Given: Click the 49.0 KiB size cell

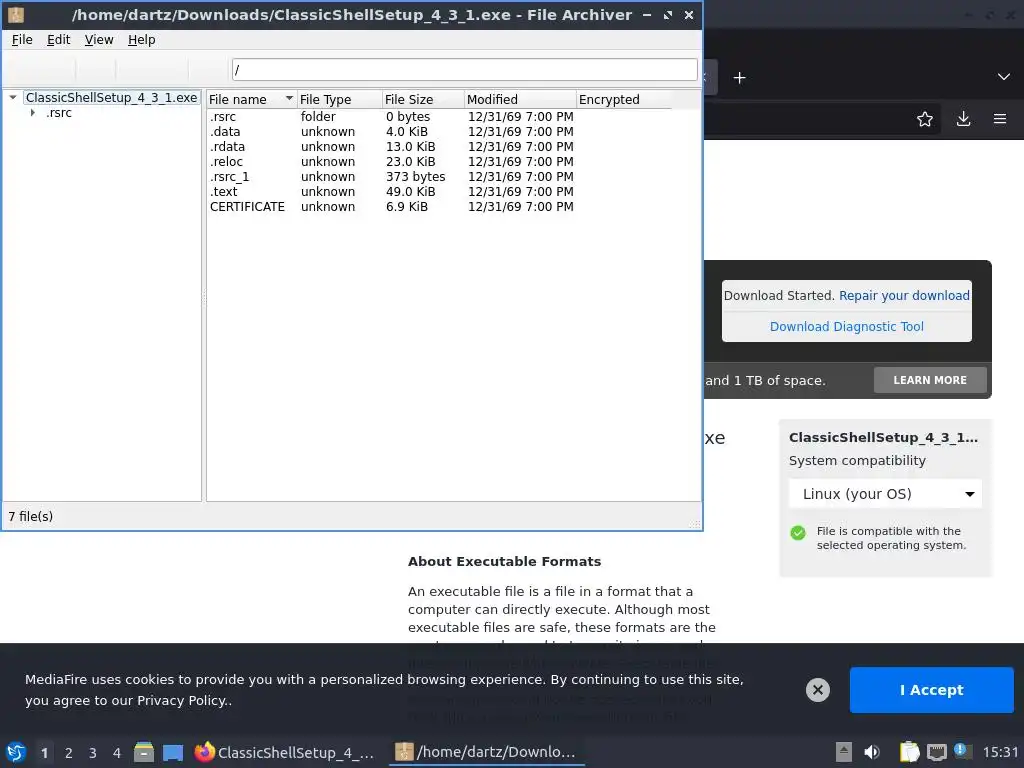Looking at the screenshot, I should coord(410,192).
